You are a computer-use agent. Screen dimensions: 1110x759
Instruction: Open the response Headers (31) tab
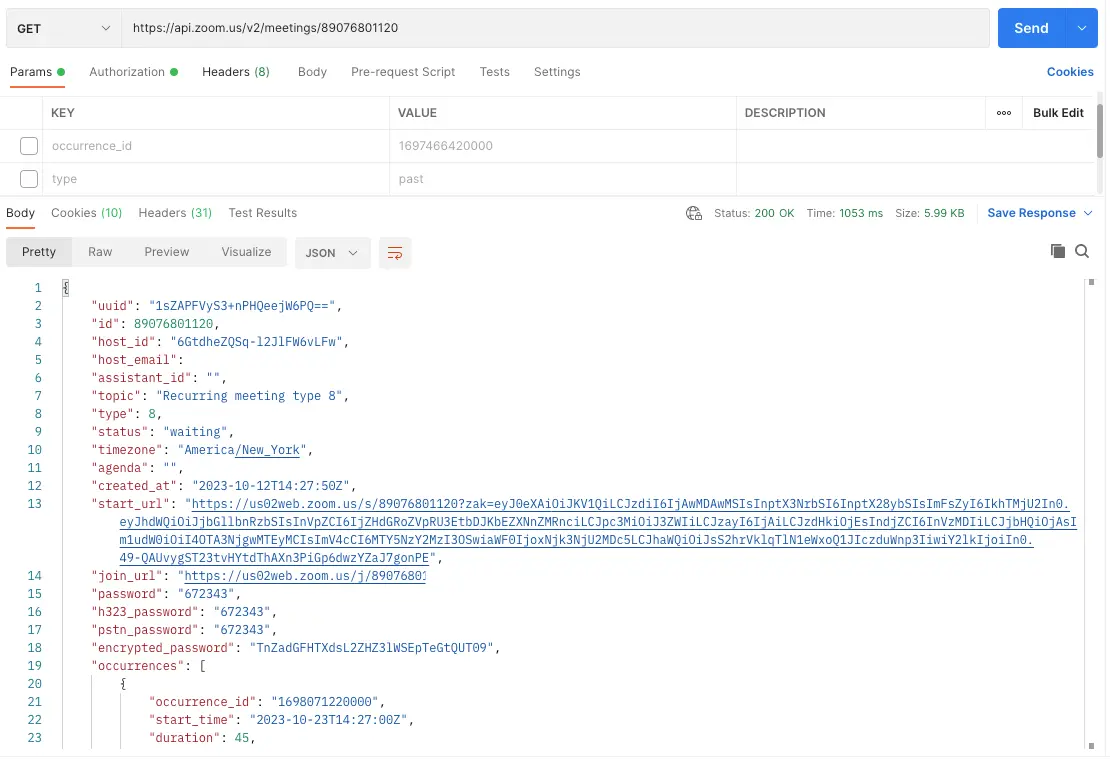pos(175,213)
